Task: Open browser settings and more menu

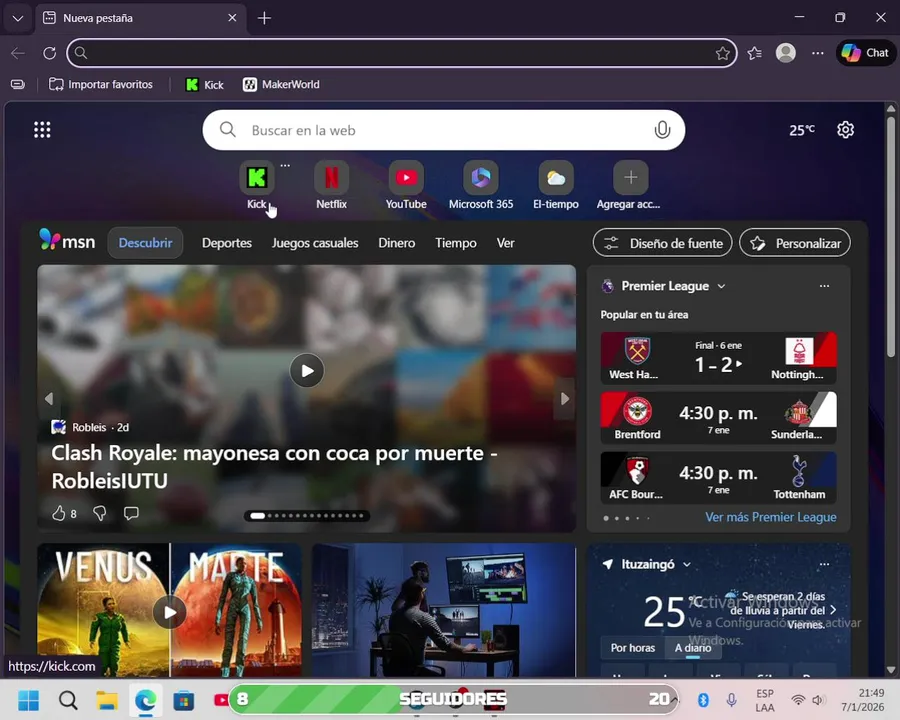Action: (x=818, y=53)
